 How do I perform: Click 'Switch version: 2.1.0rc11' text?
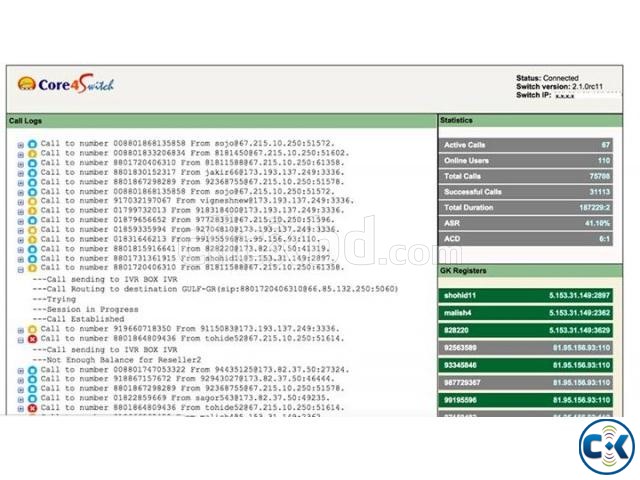click(x=559, y=87)
